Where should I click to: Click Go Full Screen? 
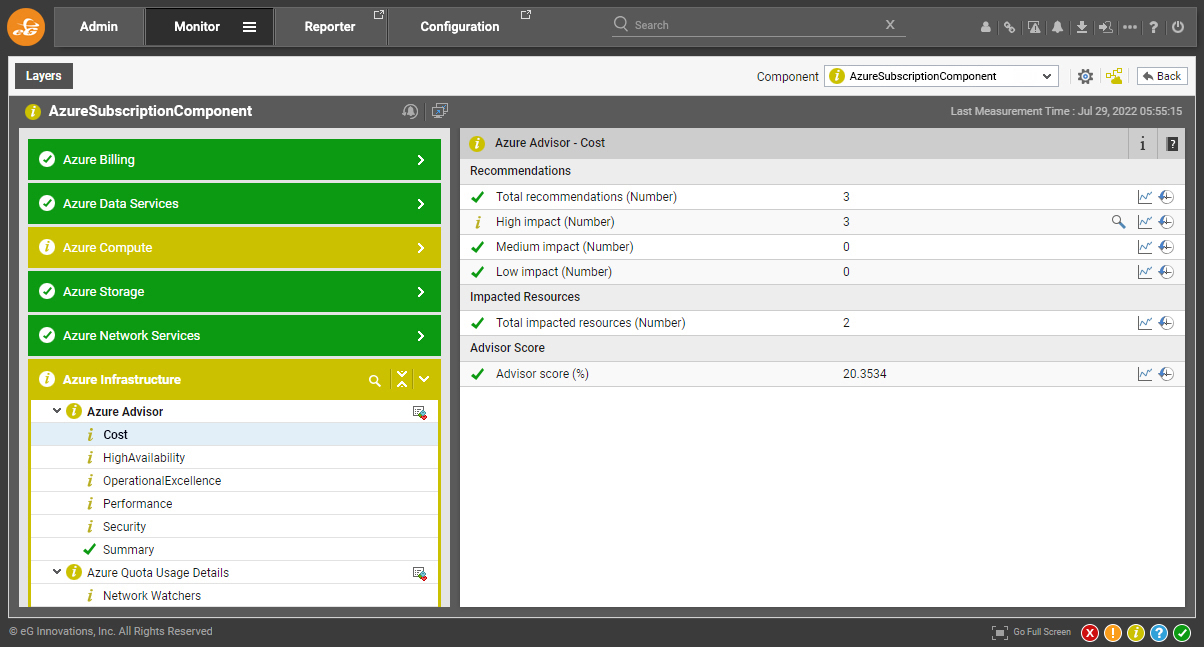[x=1031, y=632]
